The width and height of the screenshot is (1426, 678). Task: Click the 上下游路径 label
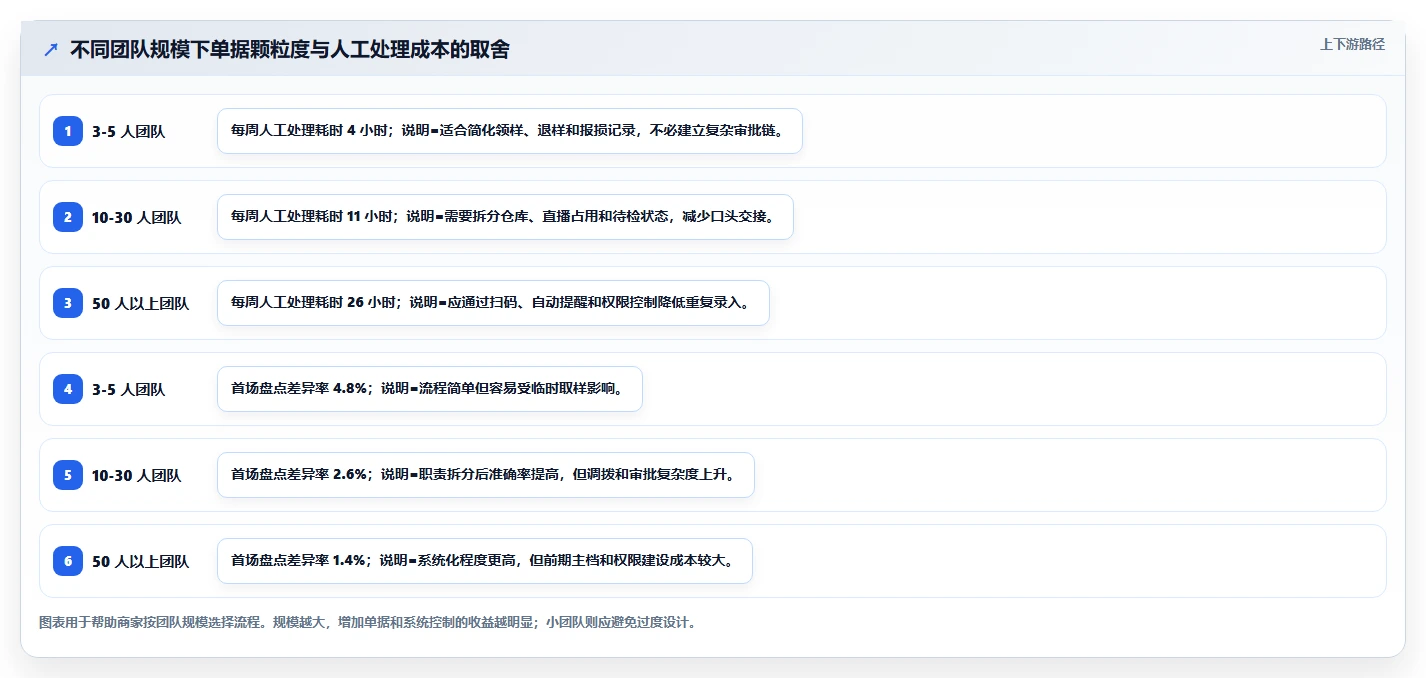pyautogui.click(x=1352, y=44)
